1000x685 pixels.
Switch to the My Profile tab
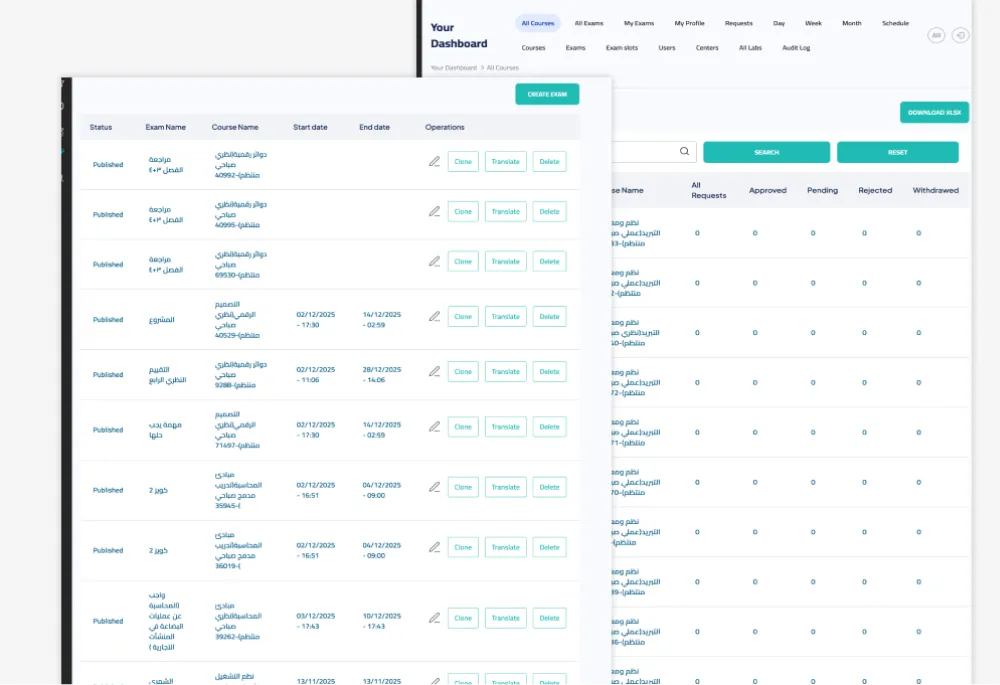pos(689,23)
